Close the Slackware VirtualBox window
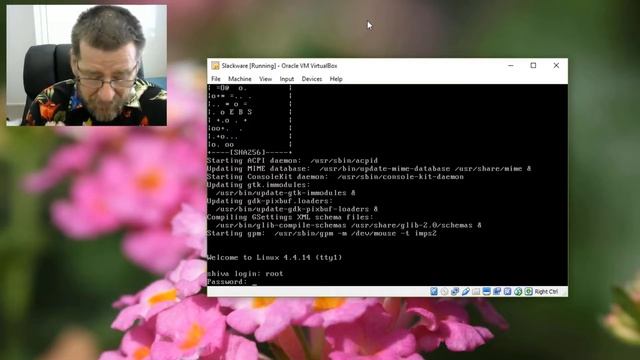The image size is (640, 360). point(556,65)
